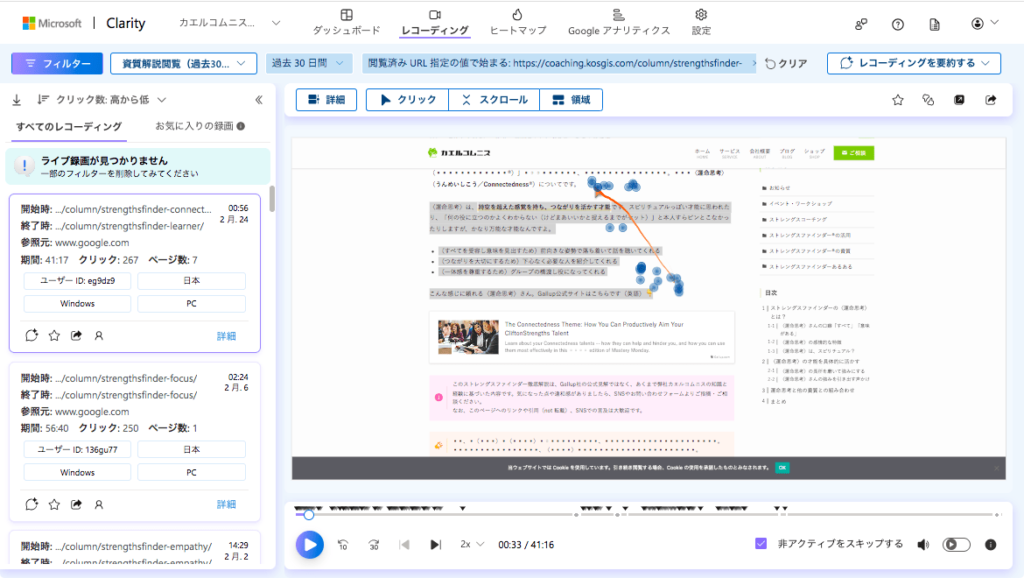The image size is (1024, 578).
Task: Toggle 非アクティブをスキップする checkbox
Action: [x=761, y=543]
